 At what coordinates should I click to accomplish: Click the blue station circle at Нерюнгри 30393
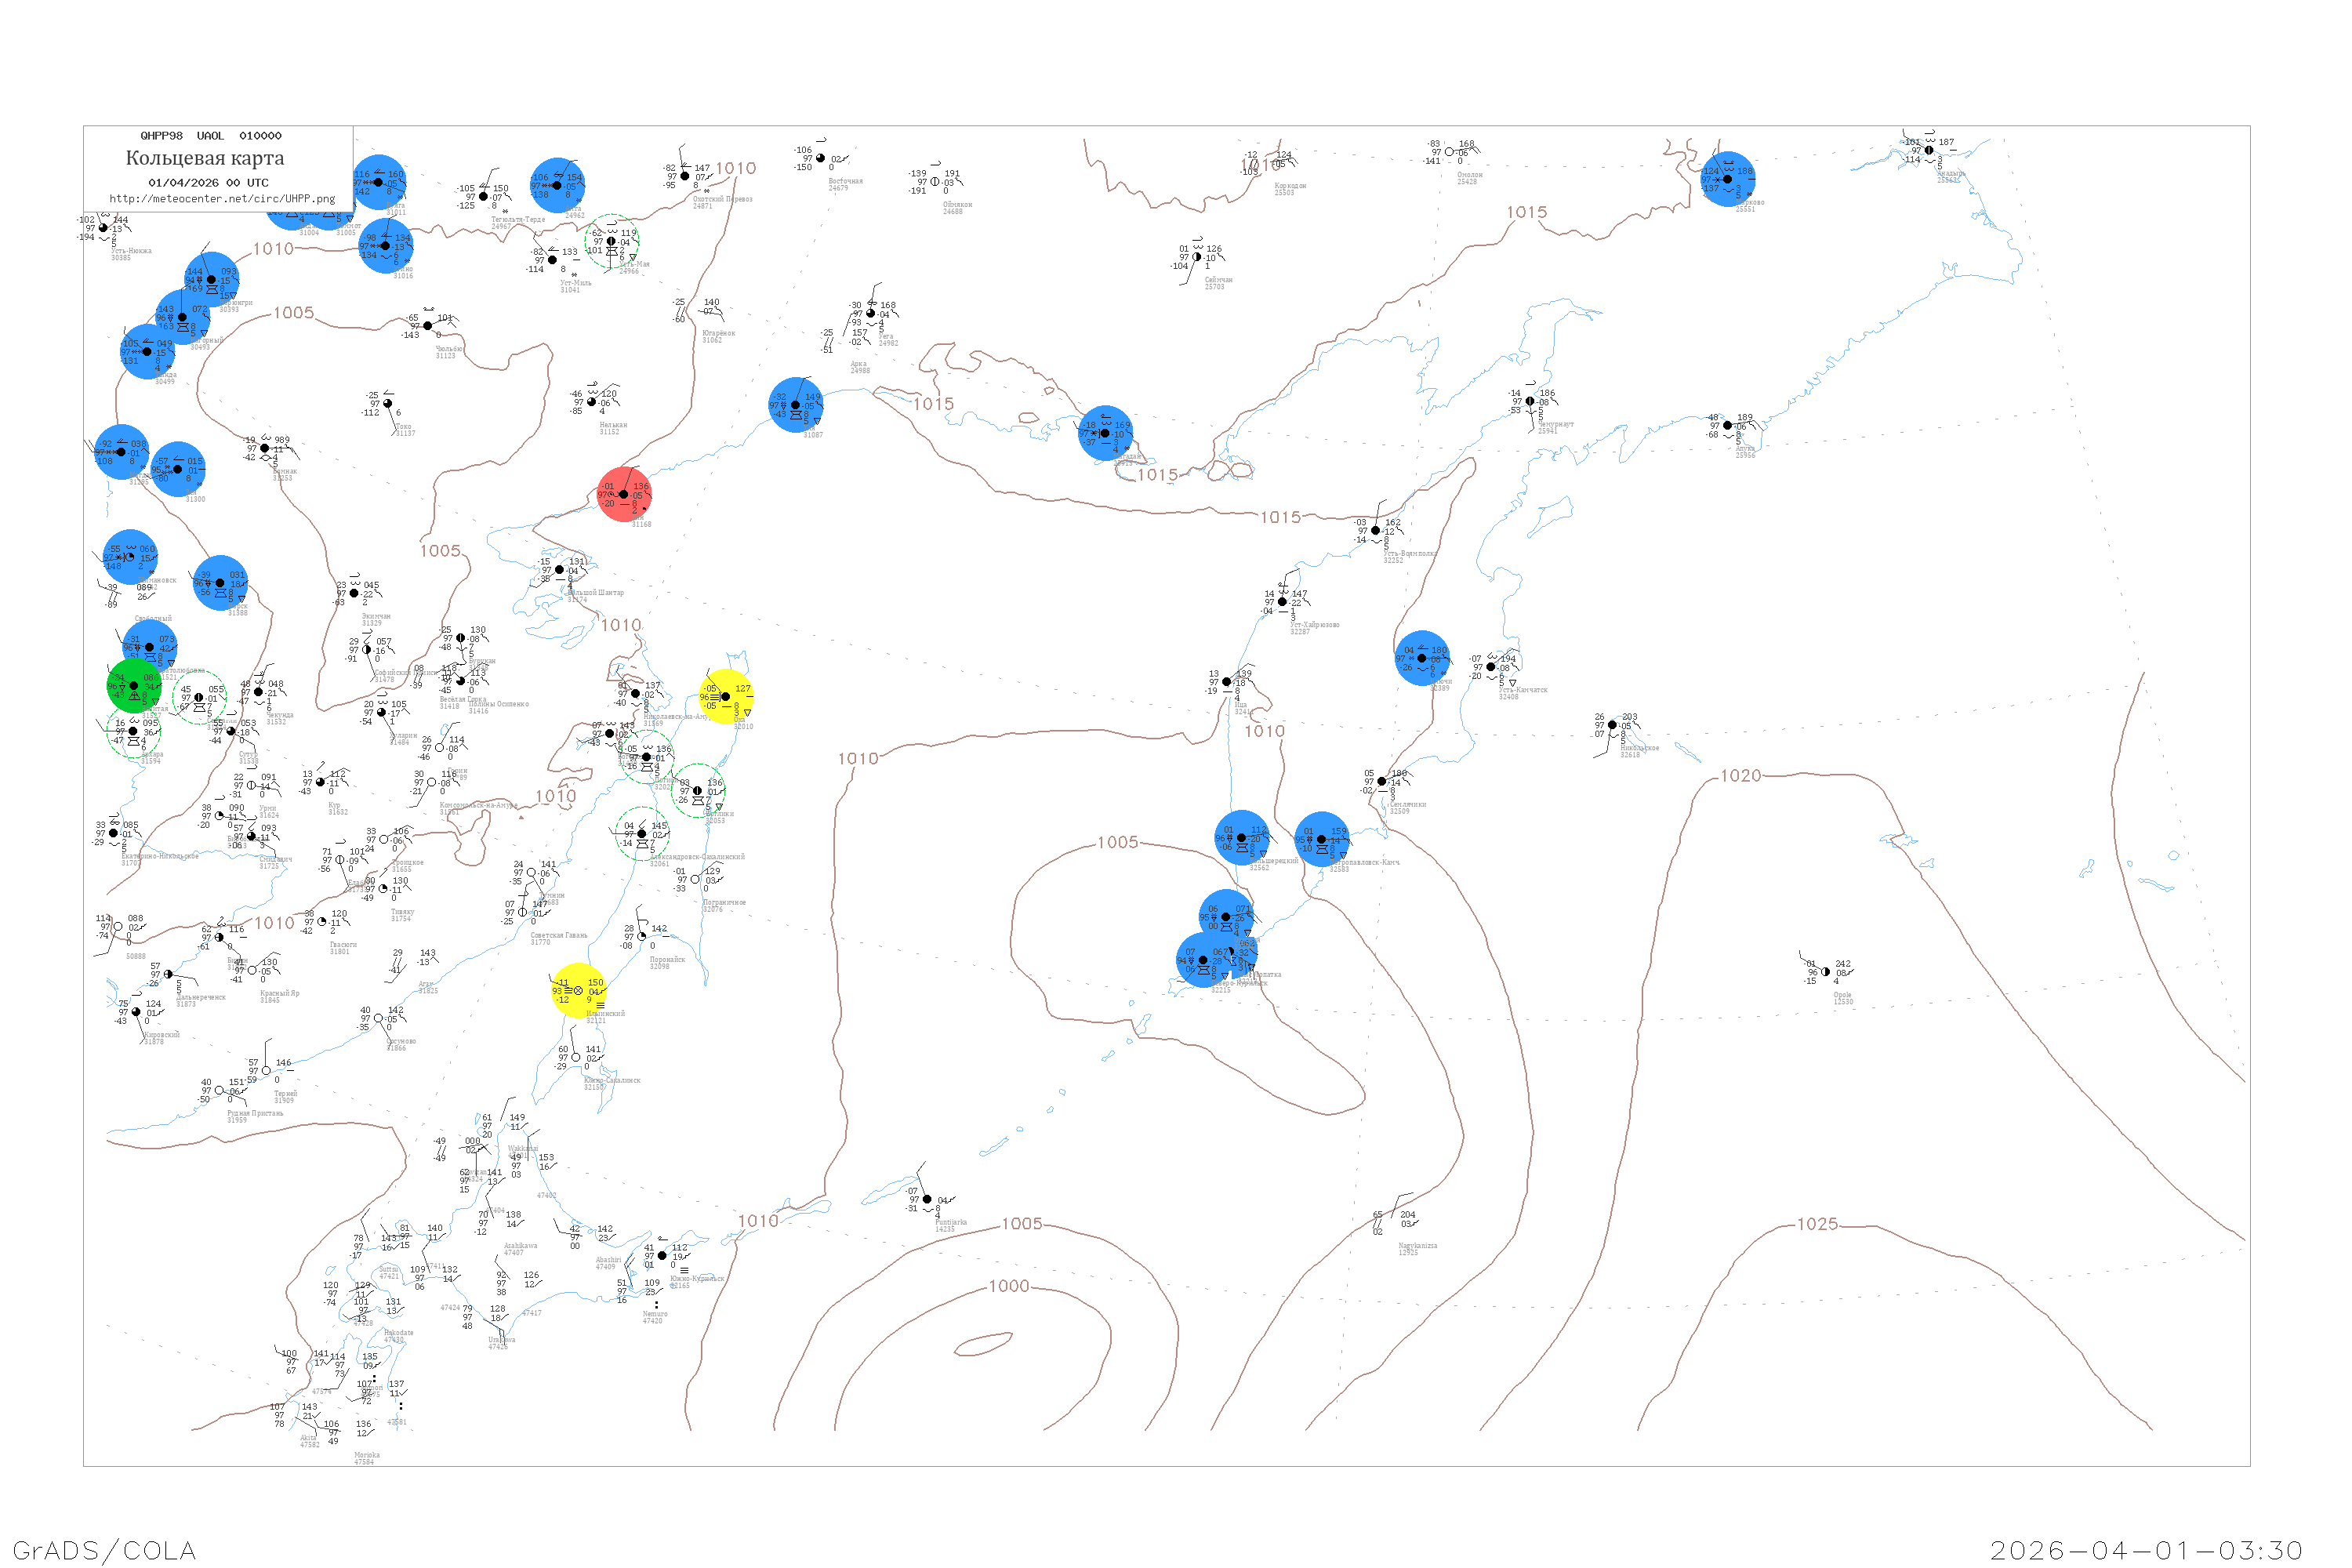pos(211,280)
